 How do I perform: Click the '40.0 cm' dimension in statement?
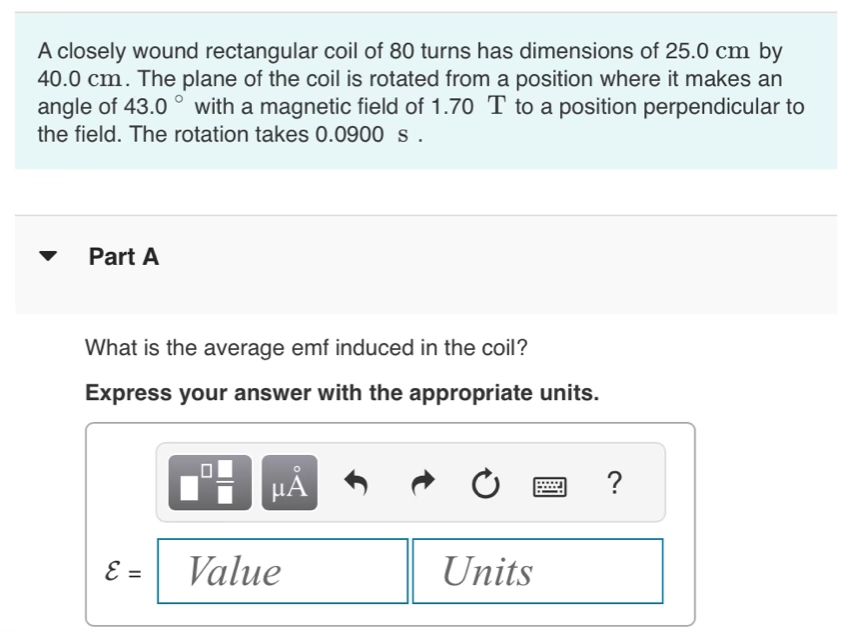click(x=80, y=79)
